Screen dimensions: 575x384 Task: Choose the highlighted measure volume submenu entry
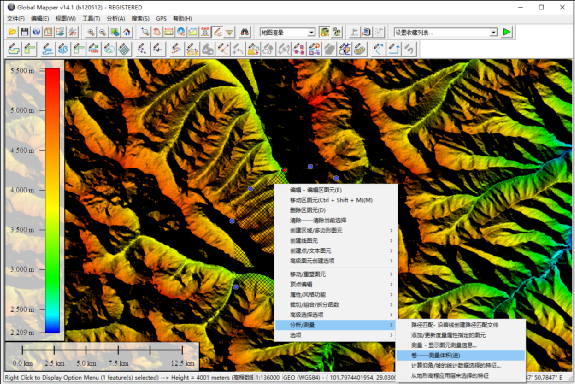[x=461, y=355]
